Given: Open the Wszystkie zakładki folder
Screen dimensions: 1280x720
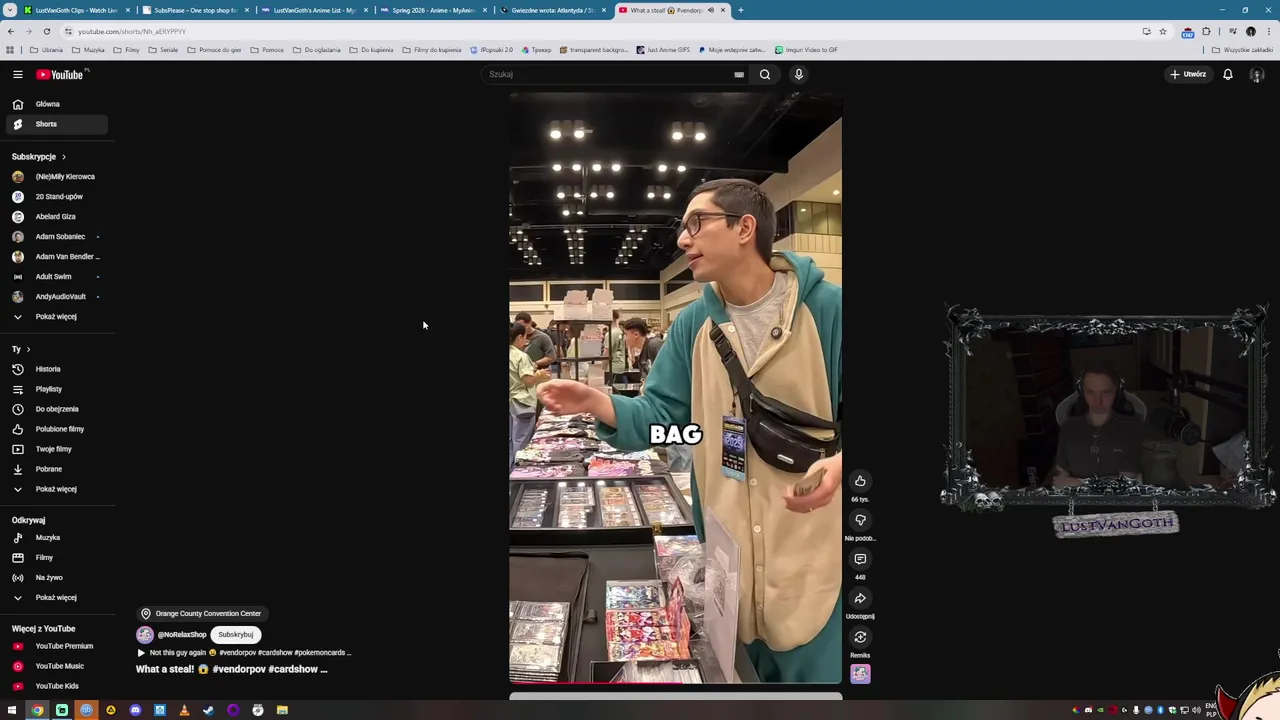Looking at the screenshot, I should pyautogui.click(x=1242, y=50).
